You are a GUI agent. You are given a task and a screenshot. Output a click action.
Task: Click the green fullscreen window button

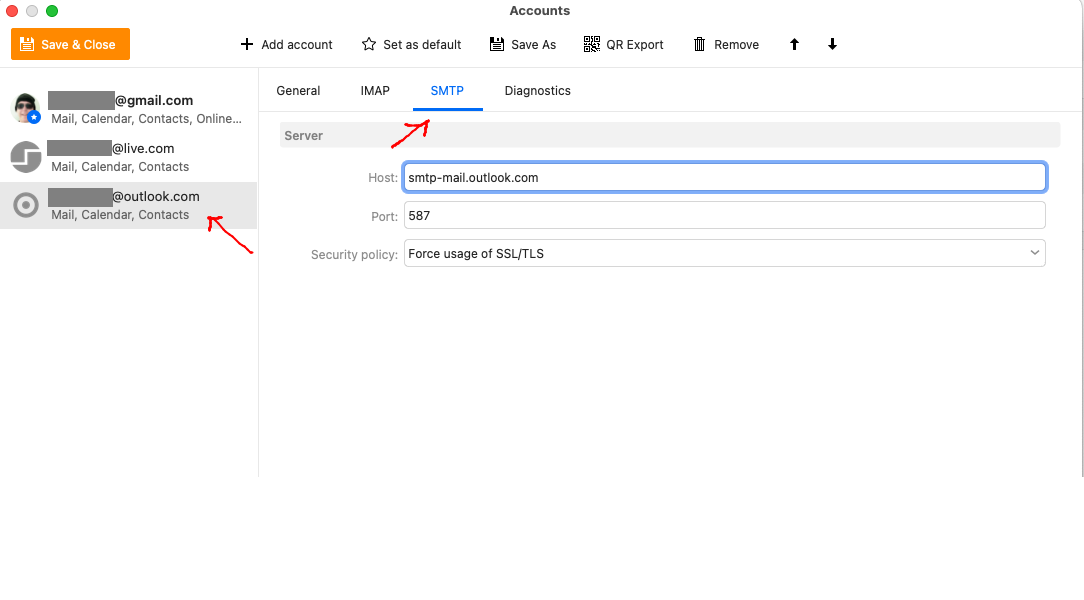pyautogui.click(x=52, y=11)
